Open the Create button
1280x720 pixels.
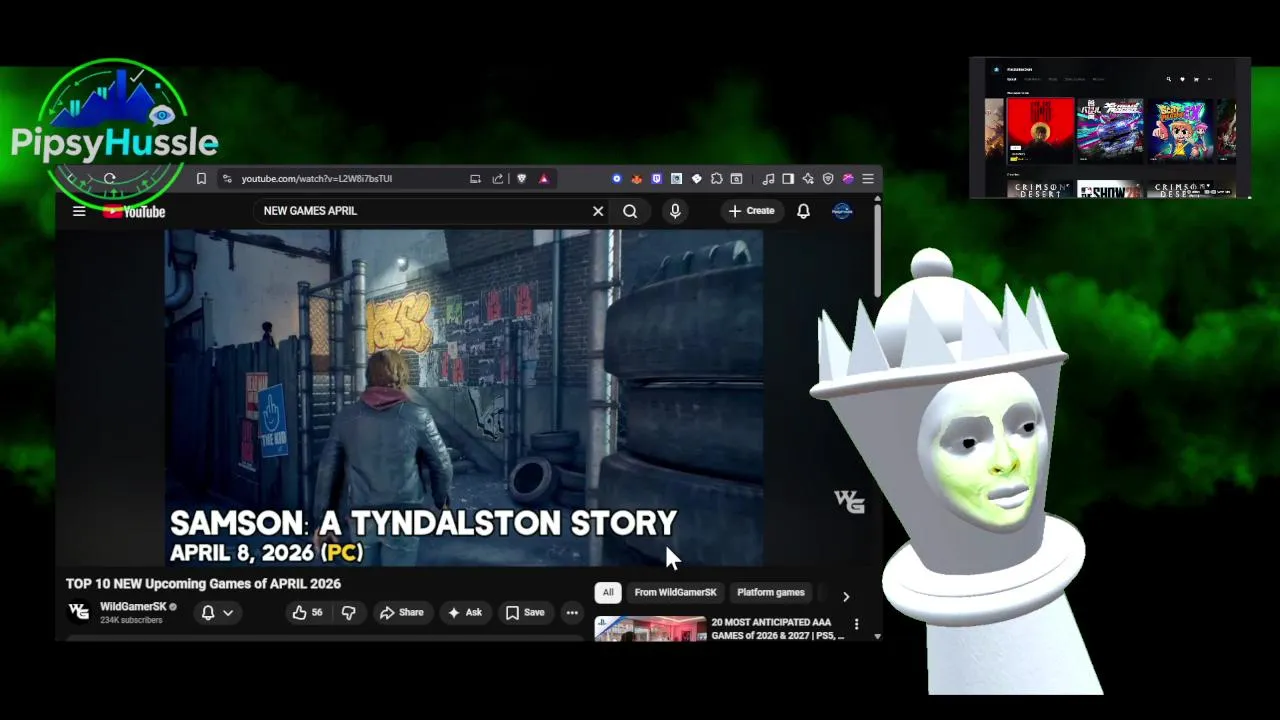click(752, 211)
